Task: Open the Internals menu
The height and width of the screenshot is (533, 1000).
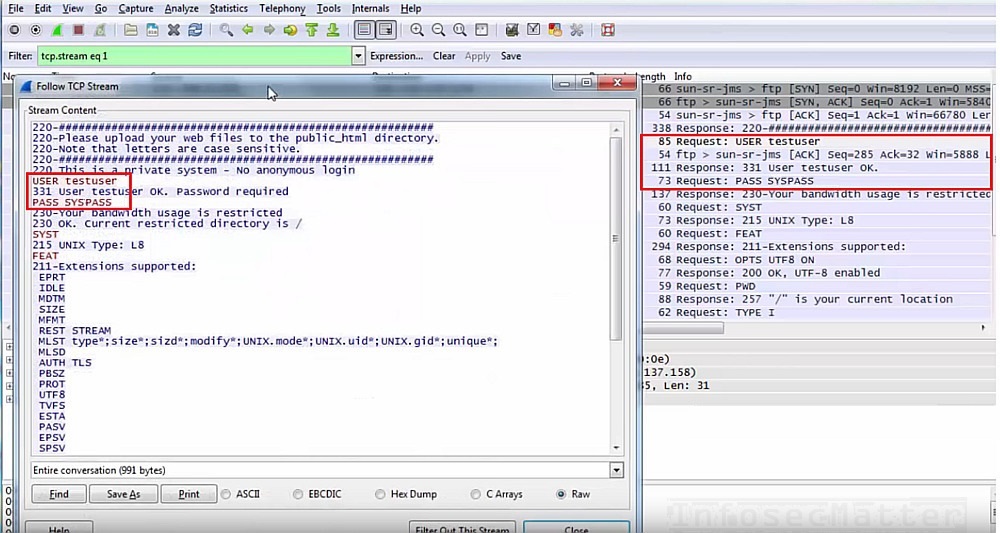Action: point(371,8)
